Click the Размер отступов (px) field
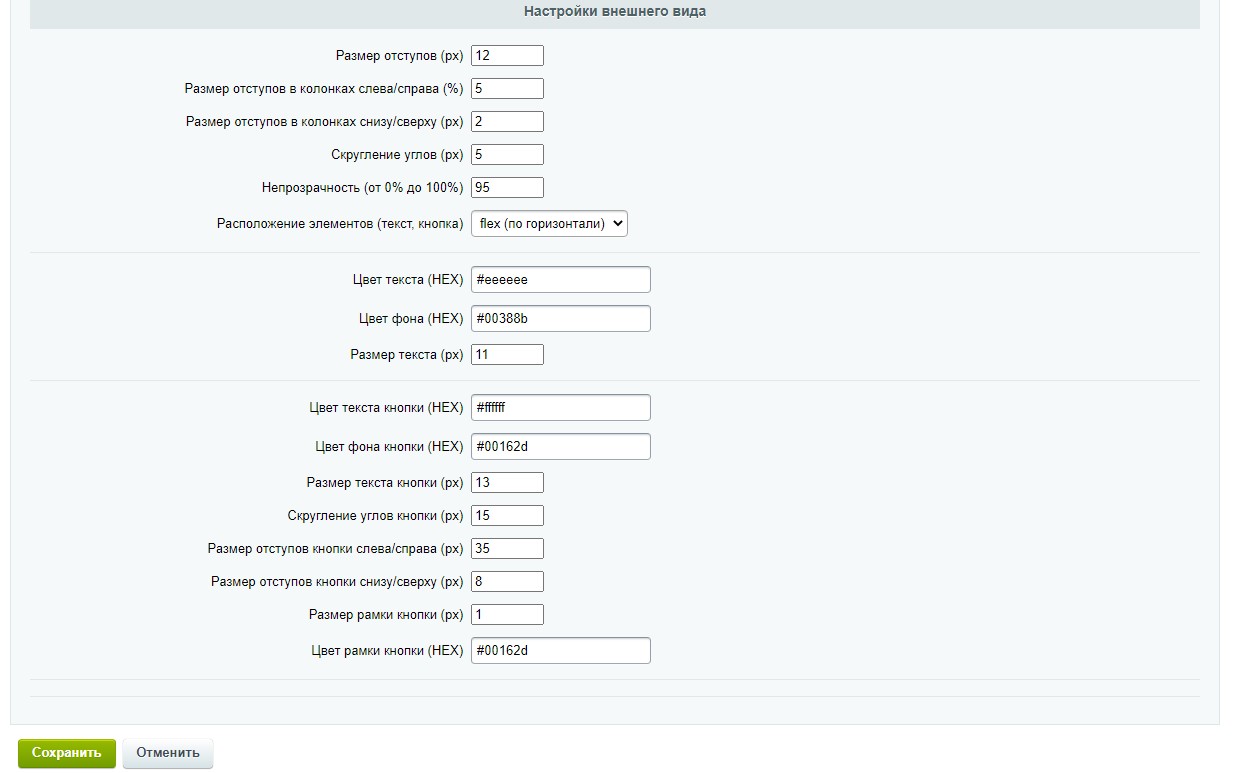 (x=507, y=56)
